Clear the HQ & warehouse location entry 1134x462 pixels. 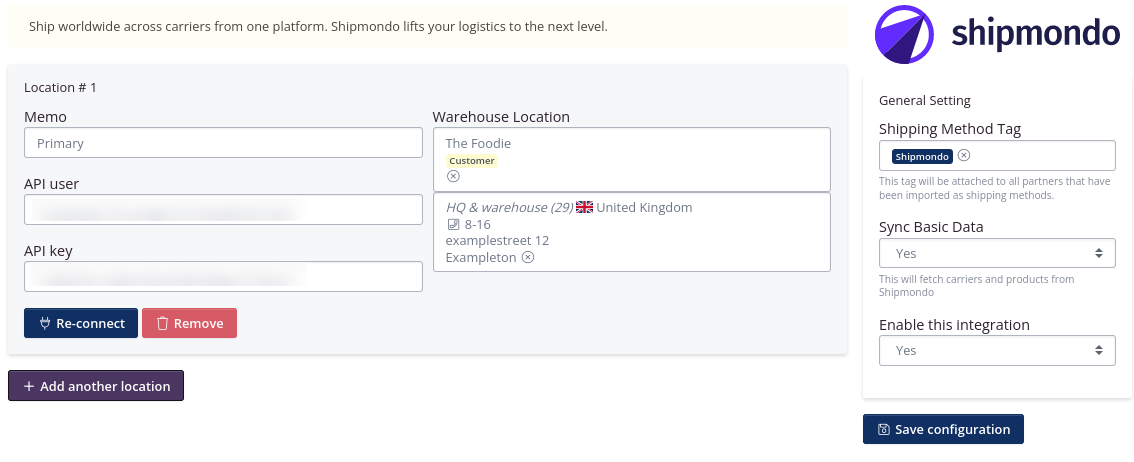(528, 257)
